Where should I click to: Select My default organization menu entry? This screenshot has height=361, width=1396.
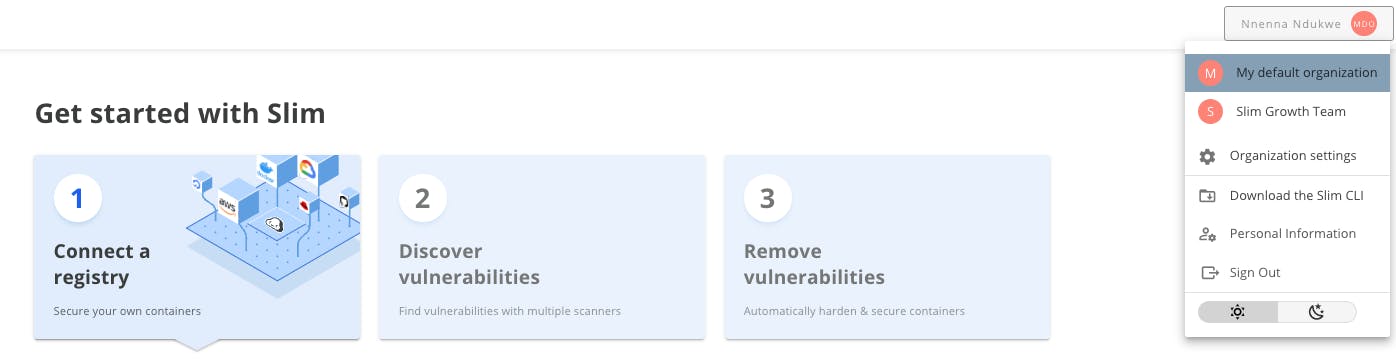[x=1287, y=73]
